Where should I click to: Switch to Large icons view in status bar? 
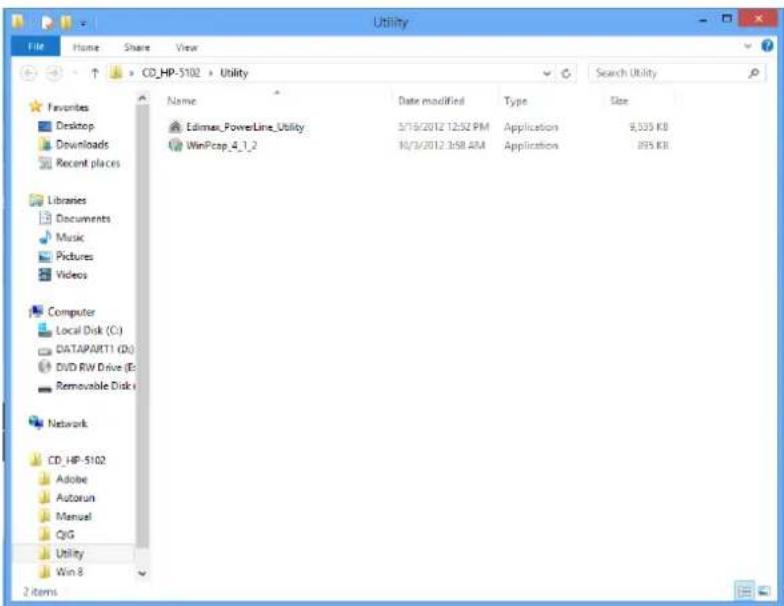pyautogui.click(x=764, y=592)
